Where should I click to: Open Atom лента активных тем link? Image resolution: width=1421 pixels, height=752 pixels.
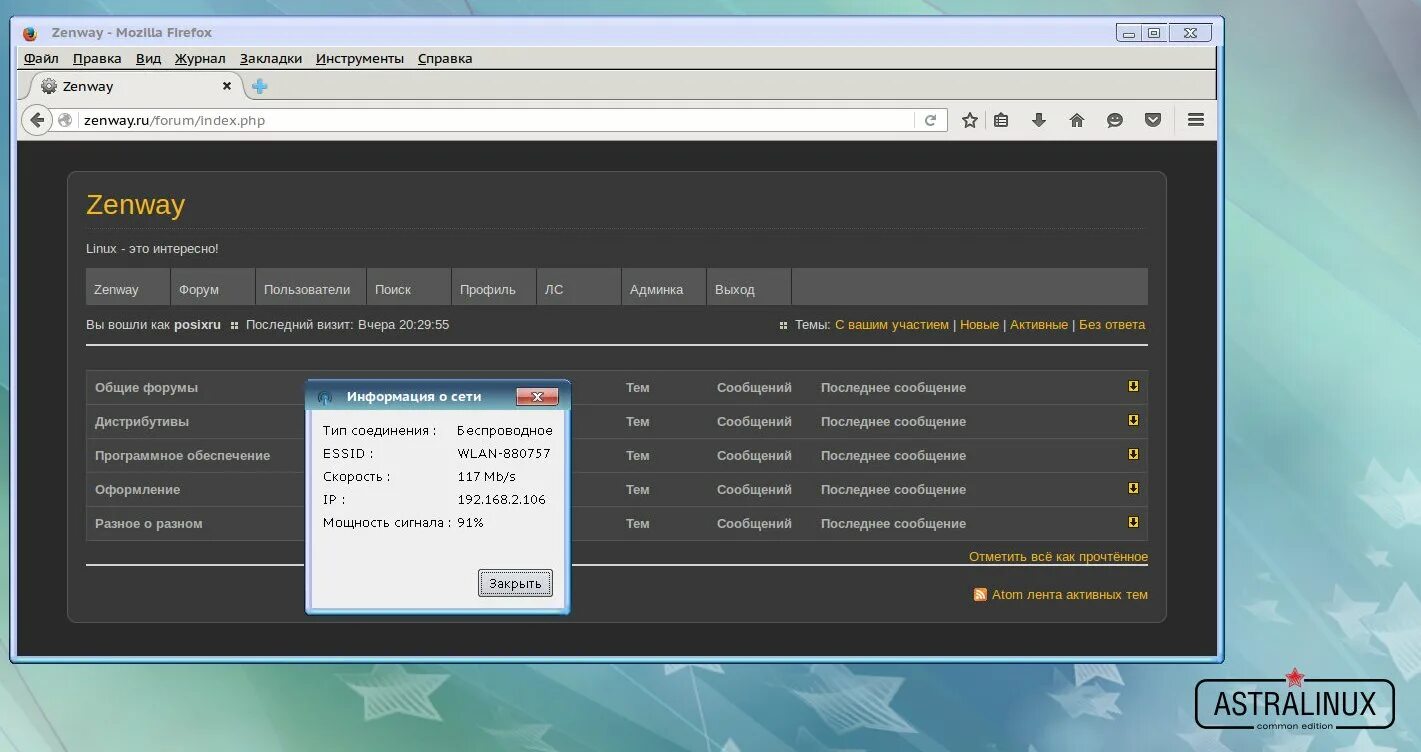click(1070, 595)
